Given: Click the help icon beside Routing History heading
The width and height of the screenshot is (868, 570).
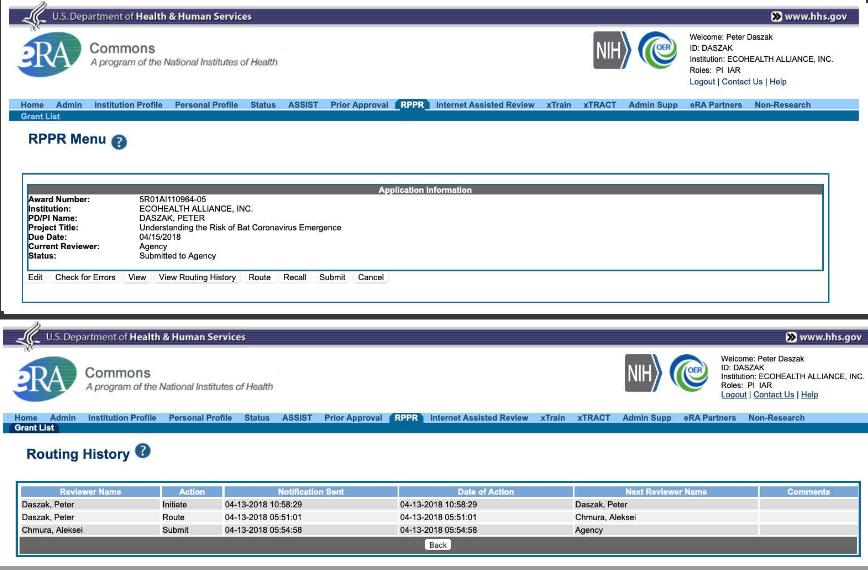Looking at the screenshot, I should pyautogui.click(x=143, y=452).
